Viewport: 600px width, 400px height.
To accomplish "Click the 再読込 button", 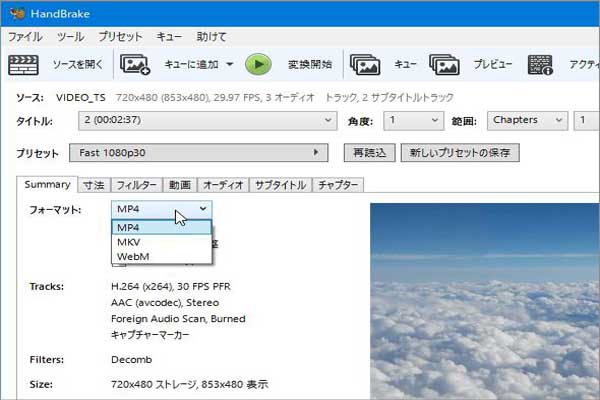I will (x=368, y=153).
